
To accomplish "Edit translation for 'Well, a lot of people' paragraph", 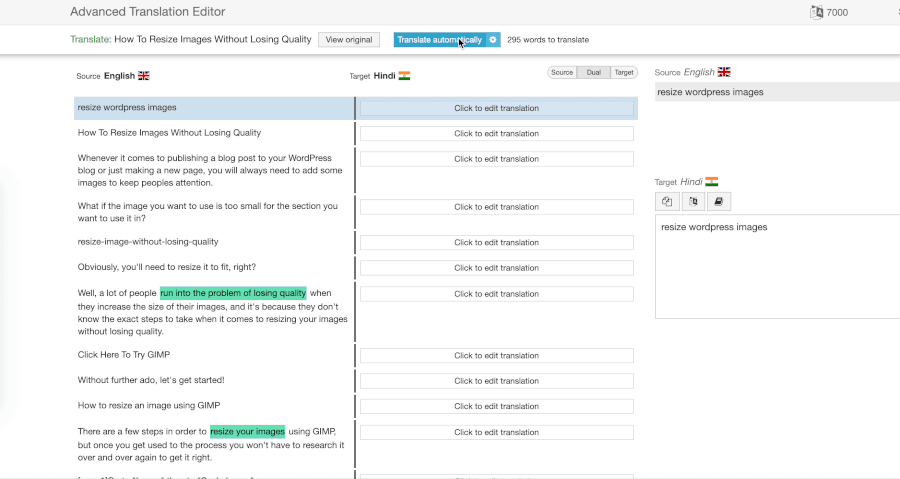I will click(496, 294).
